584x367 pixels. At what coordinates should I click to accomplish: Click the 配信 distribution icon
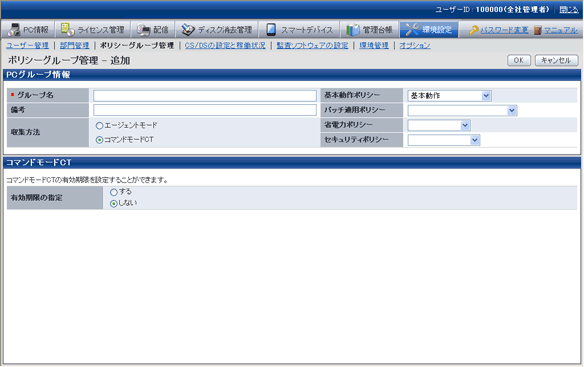(143, 29)
